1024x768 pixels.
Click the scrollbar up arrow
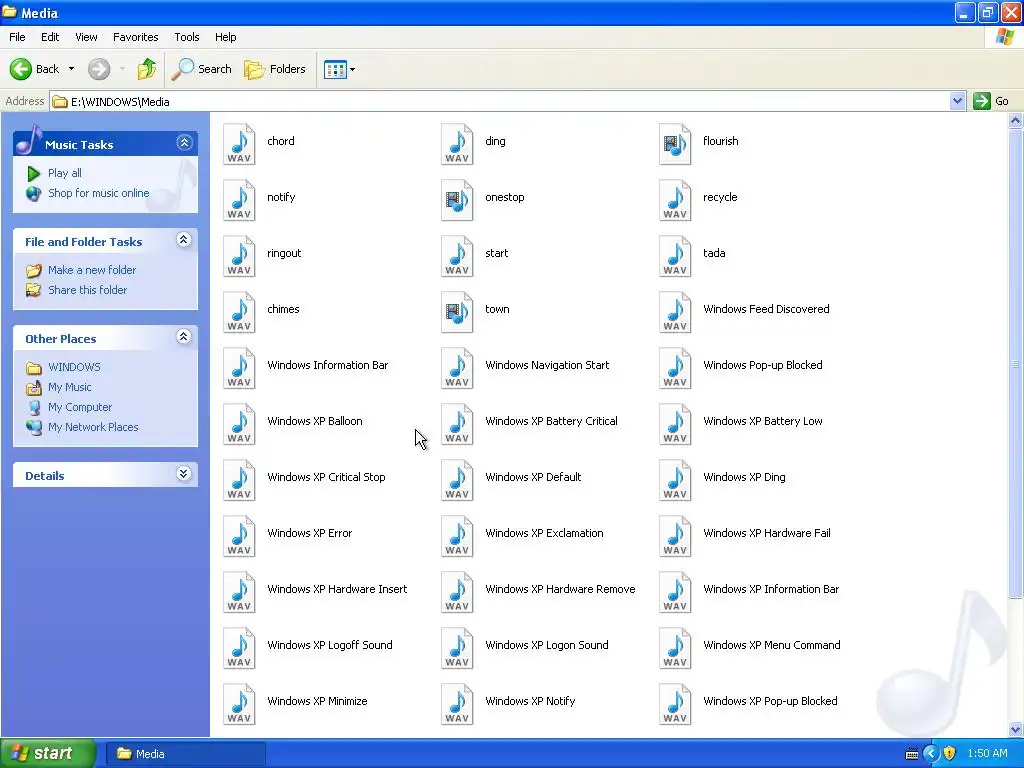[1015, 120]
